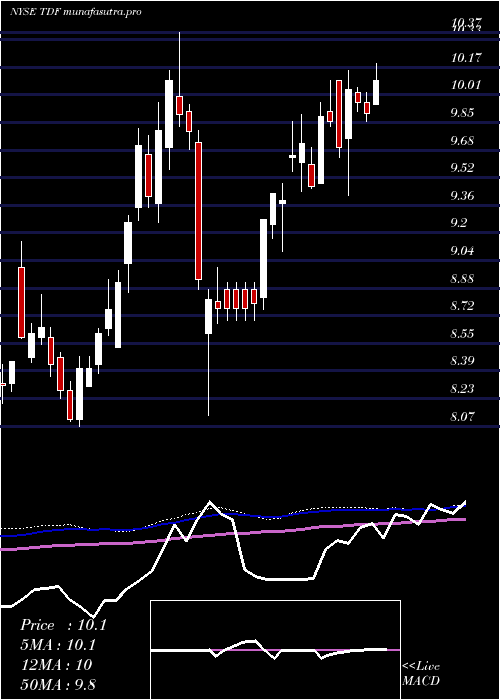Select the 10.17 price axis label

coord(466,58)
